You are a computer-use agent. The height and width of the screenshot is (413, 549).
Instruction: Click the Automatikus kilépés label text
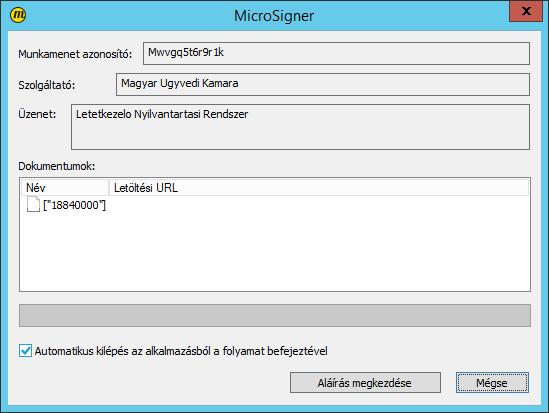pos(181,351)
